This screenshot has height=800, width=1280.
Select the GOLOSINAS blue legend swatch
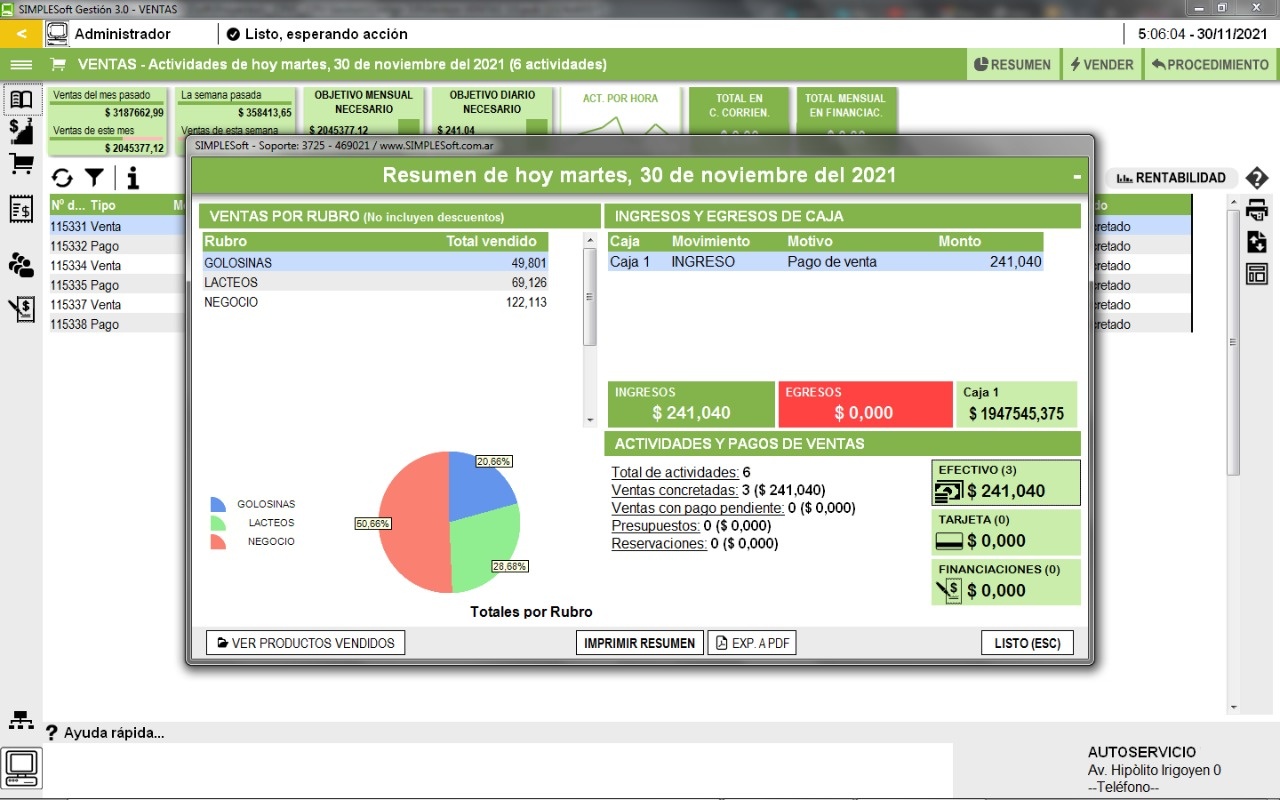[218, 504]
